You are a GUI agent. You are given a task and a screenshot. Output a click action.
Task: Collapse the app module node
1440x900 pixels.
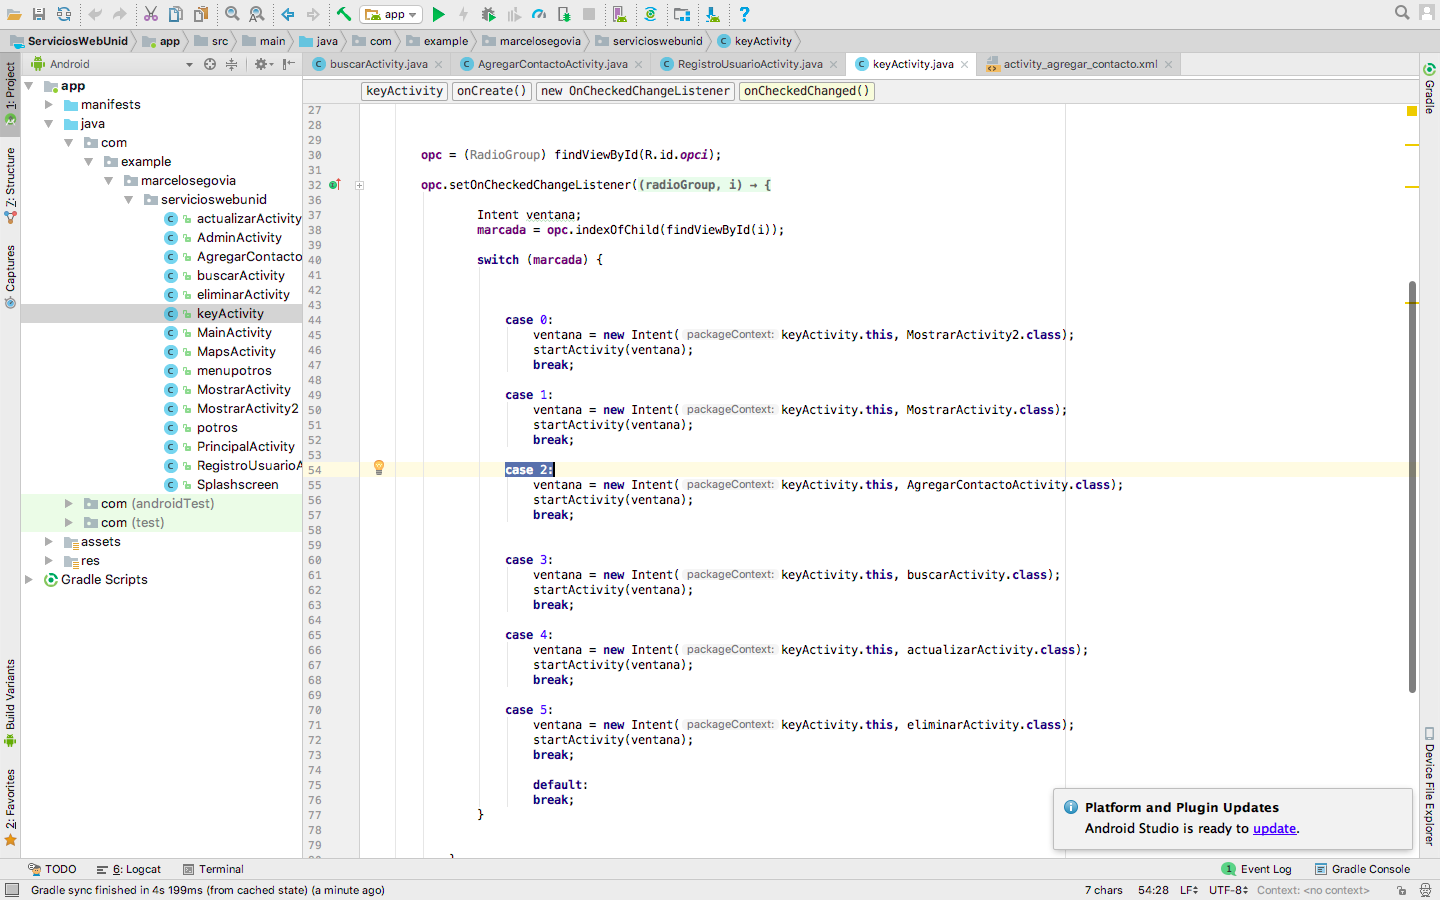click(x=29, y=86)
